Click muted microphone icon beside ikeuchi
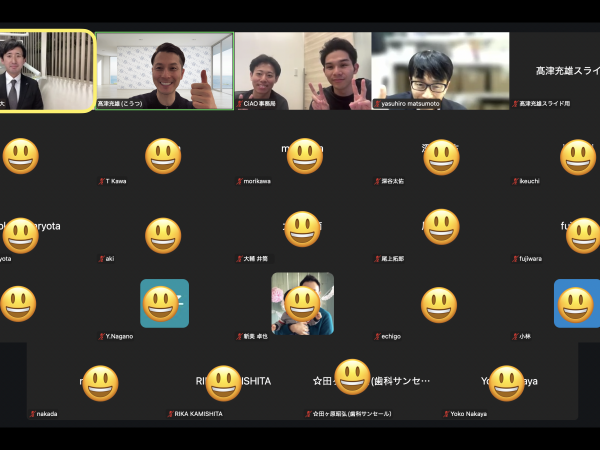The height and width of the screenshot is (450, 600). coord(514,181)
